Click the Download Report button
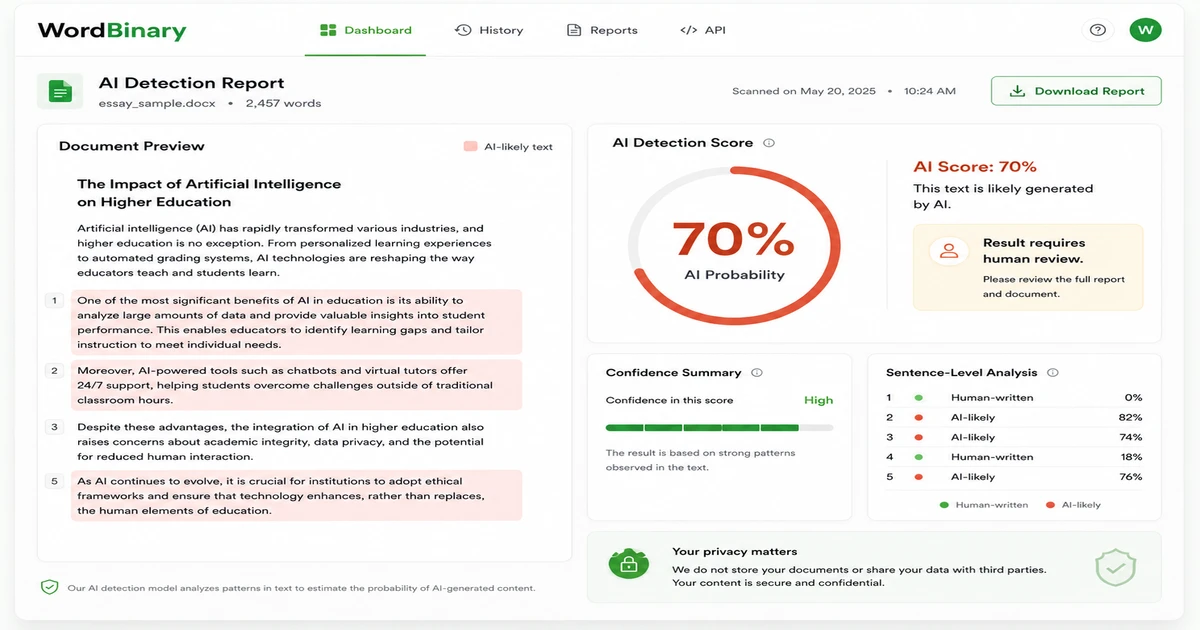The image size is (1200, 630). coord(1076,91)
